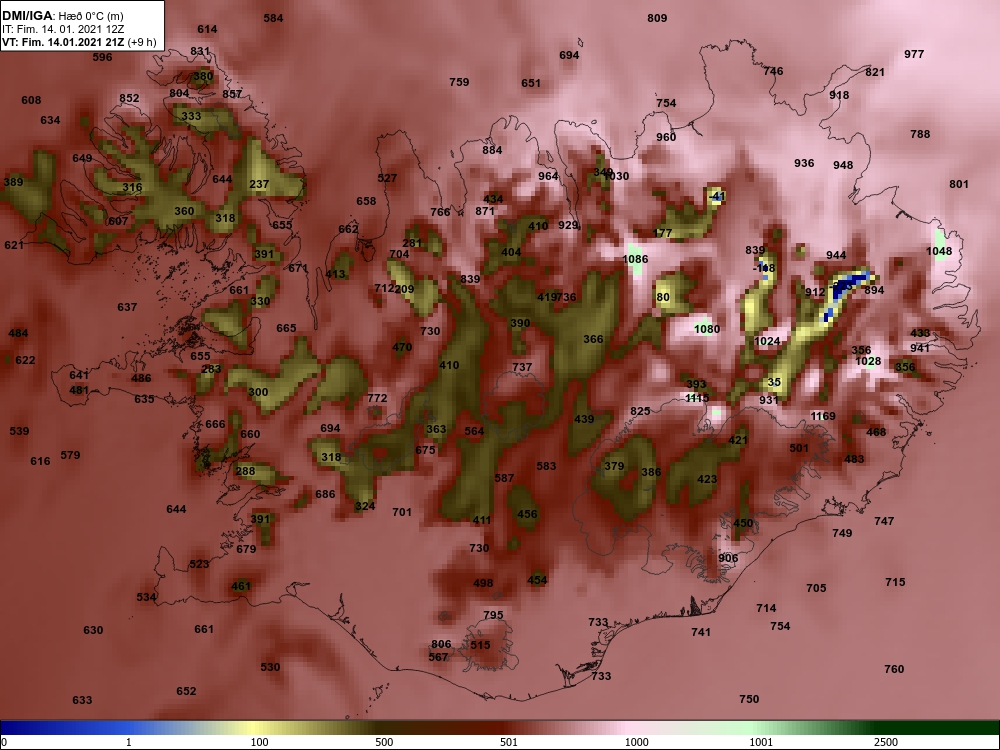Click the map value '316'
The width and height of the screenshot is (1000, 750).
pyautogui.click(x=132, y=188)
